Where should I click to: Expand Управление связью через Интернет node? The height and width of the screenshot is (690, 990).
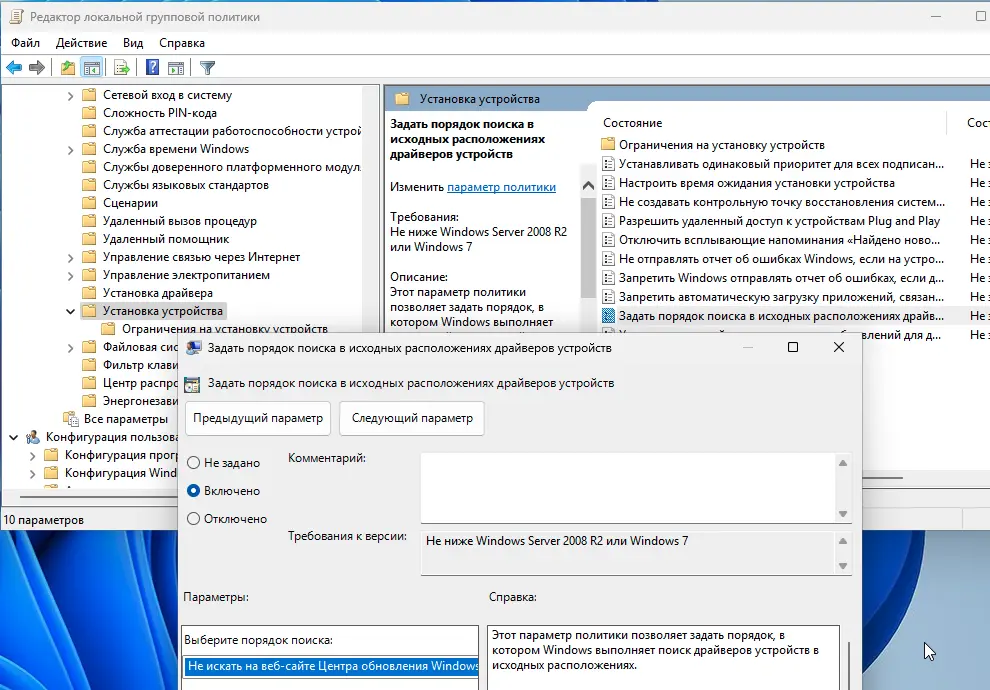point(70,258)
